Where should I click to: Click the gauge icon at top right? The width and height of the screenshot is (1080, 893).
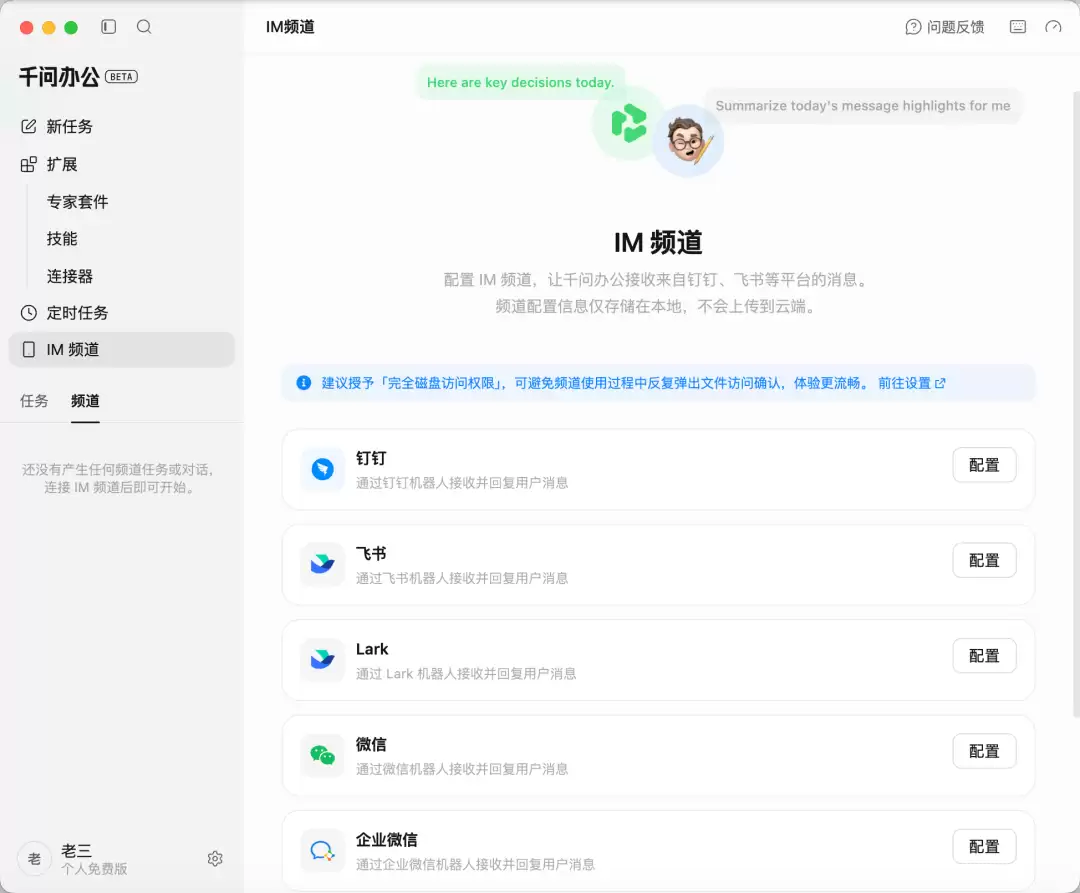pos(1053,27)
